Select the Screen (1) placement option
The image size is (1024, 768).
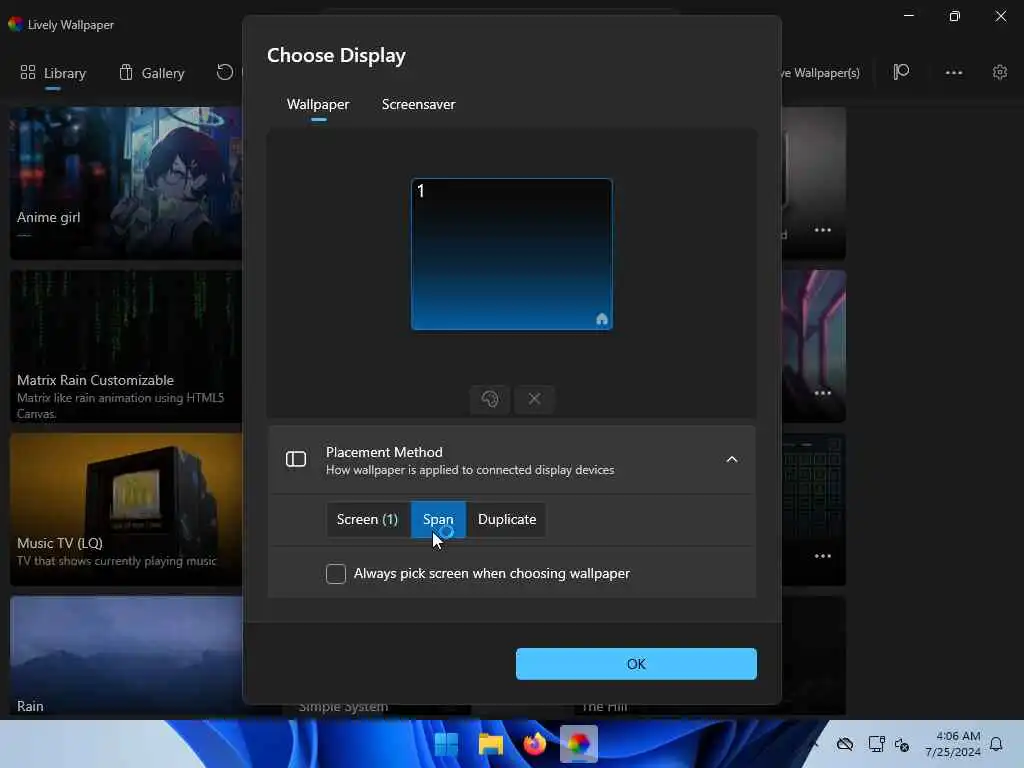(x=367, y=519)
